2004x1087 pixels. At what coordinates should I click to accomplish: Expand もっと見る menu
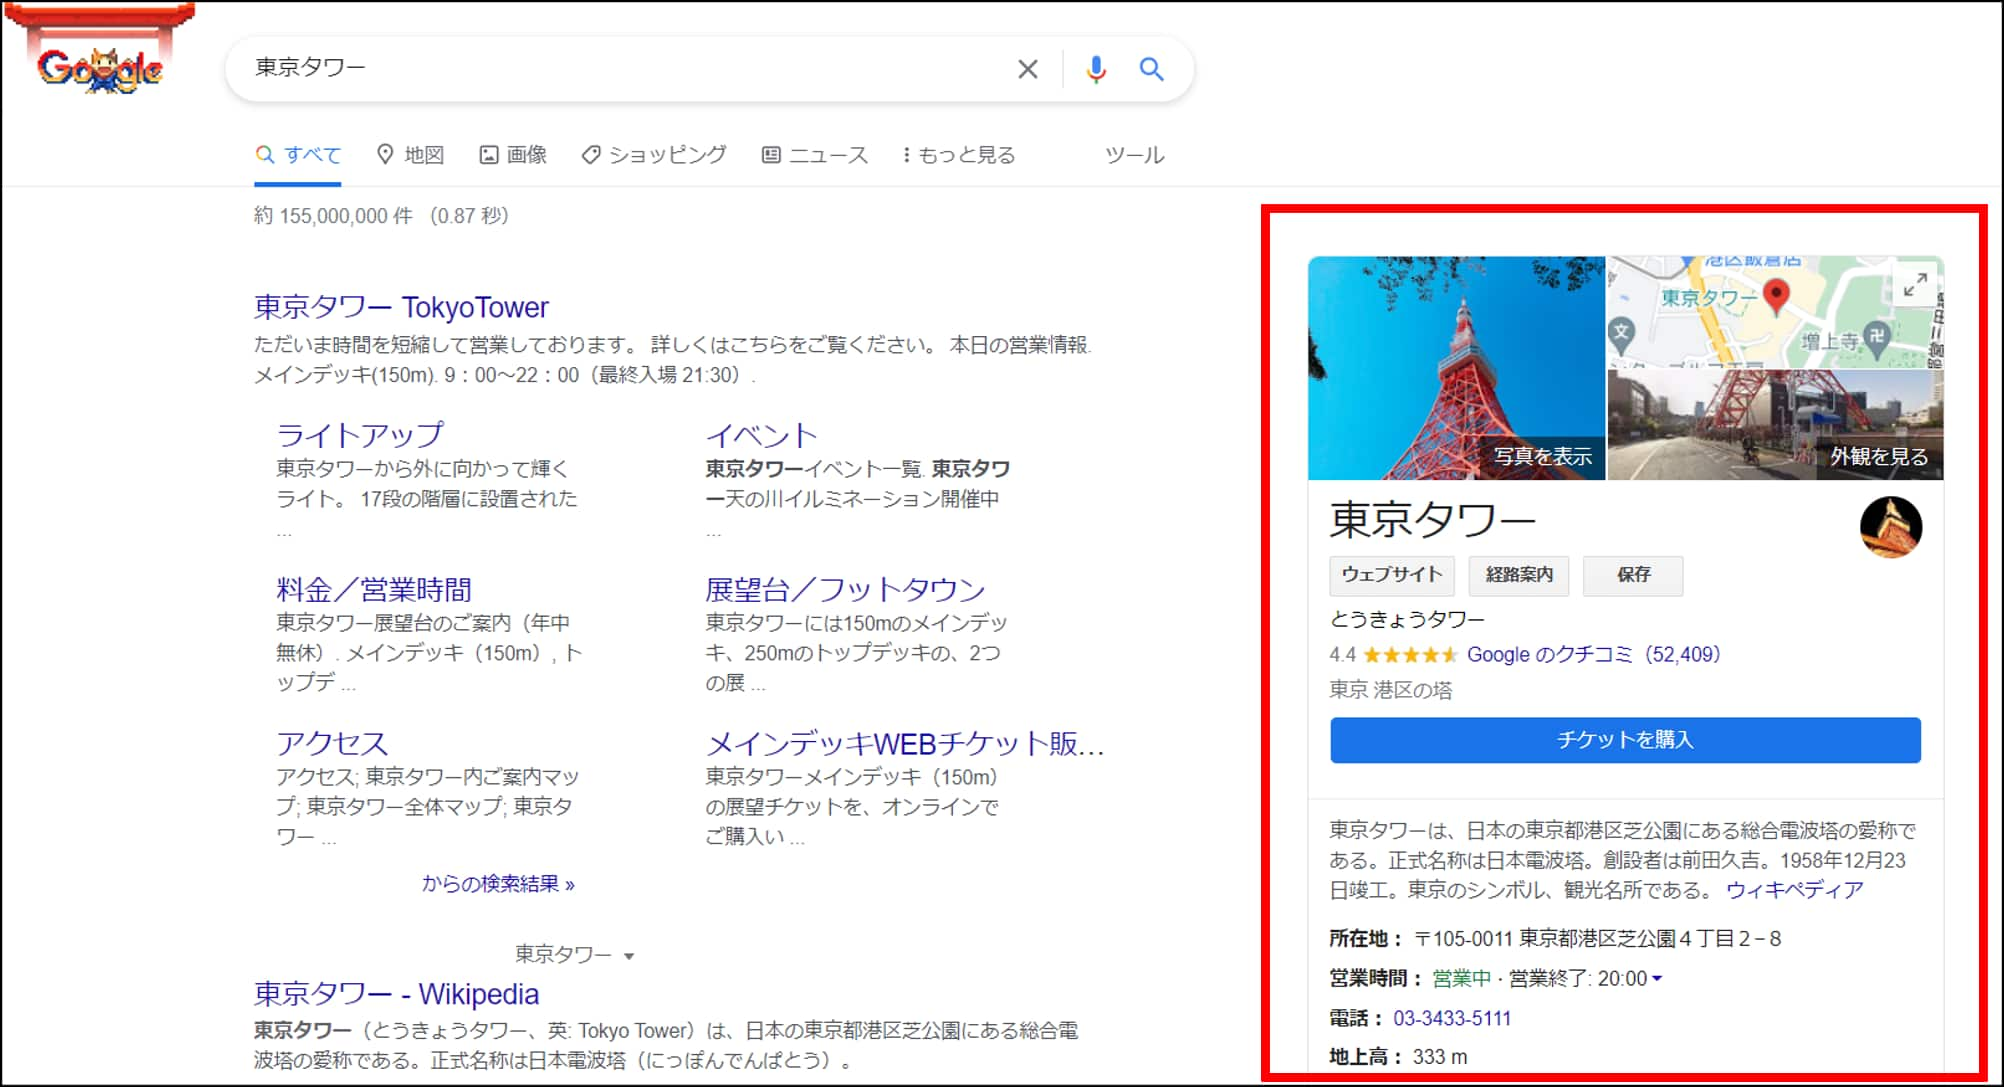click(958, 155)
